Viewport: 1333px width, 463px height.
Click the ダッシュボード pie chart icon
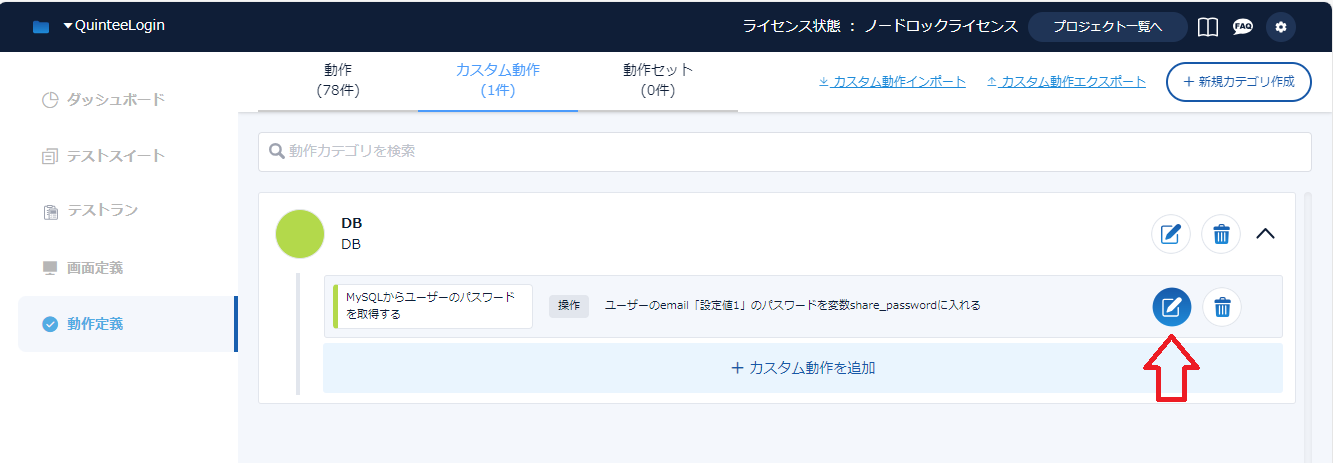51,100
